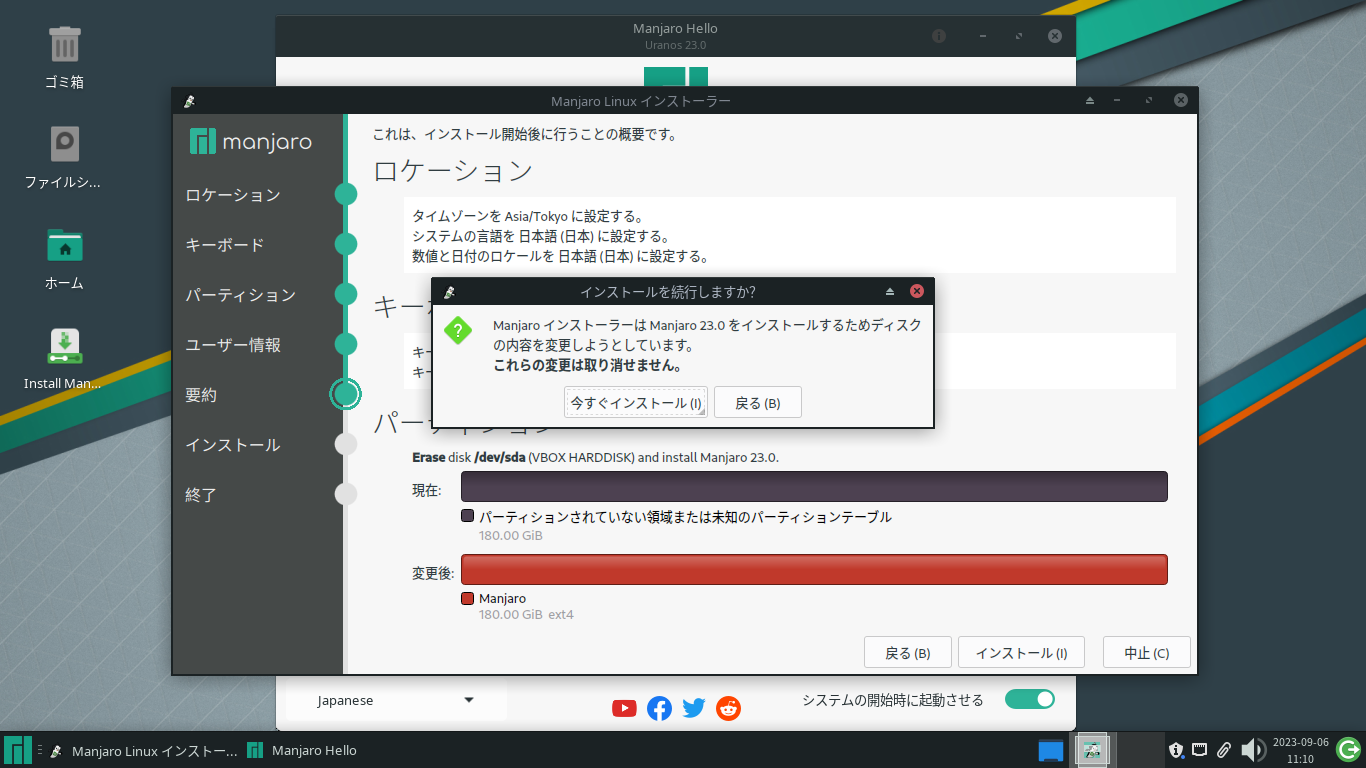The width and height of the screenshot is (1366, 768).
Task: Open the Manjaro start menu in taskbar
Action: pos(18,750)
